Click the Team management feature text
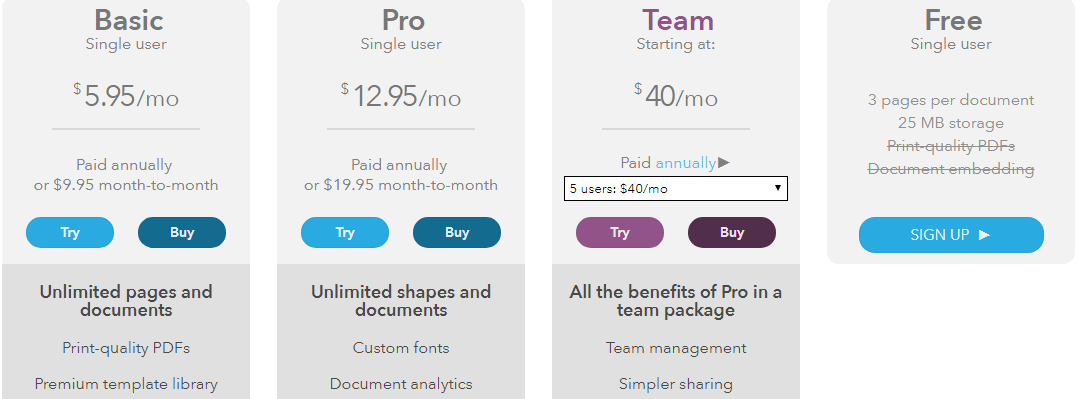The height and width of the screenshot is (399, 1076). click(676, 348)
